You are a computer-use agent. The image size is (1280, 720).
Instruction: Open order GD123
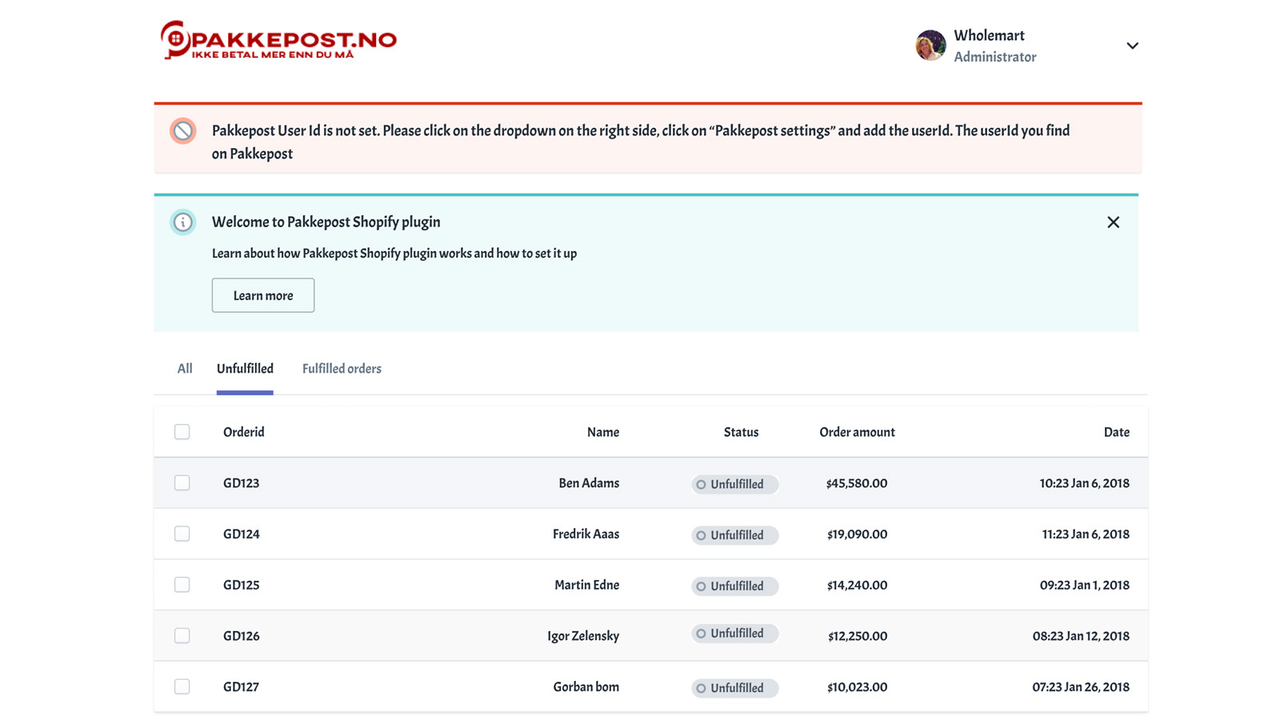coord(241,483)
